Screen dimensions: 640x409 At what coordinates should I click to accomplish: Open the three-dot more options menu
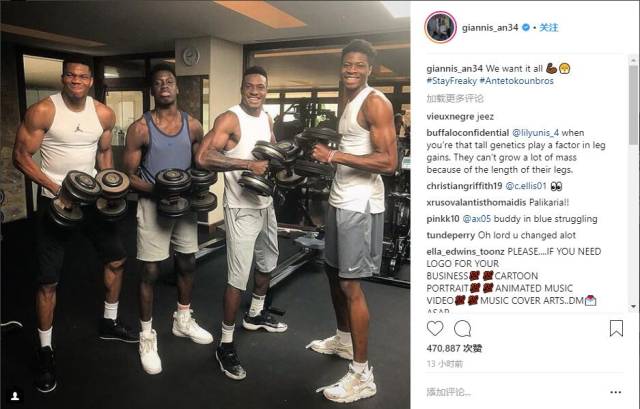click(x=616, y=392)
